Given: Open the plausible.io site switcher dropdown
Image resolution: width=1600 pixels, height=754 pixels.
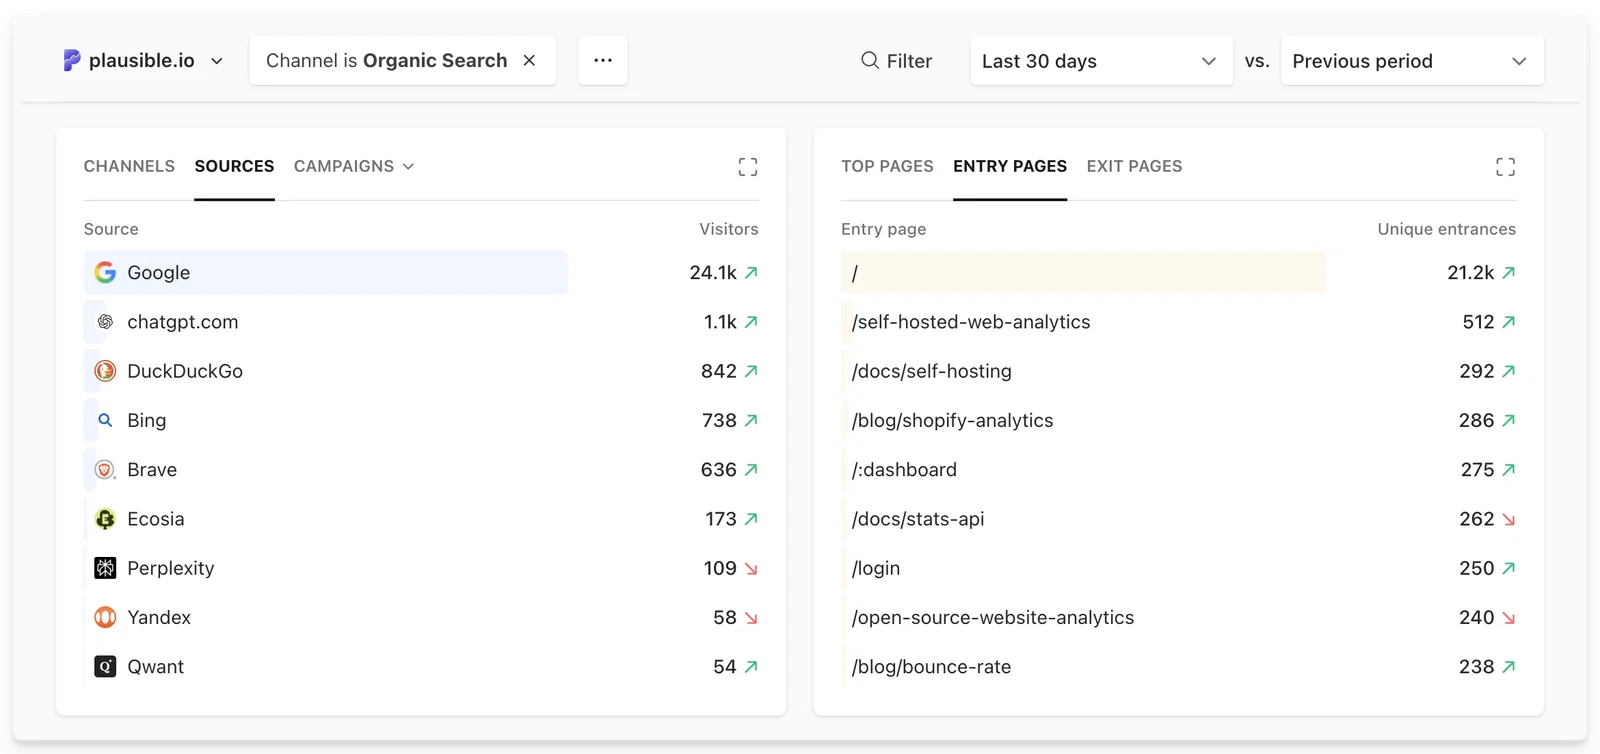Looking at the screenshot, I should (144, 61).
